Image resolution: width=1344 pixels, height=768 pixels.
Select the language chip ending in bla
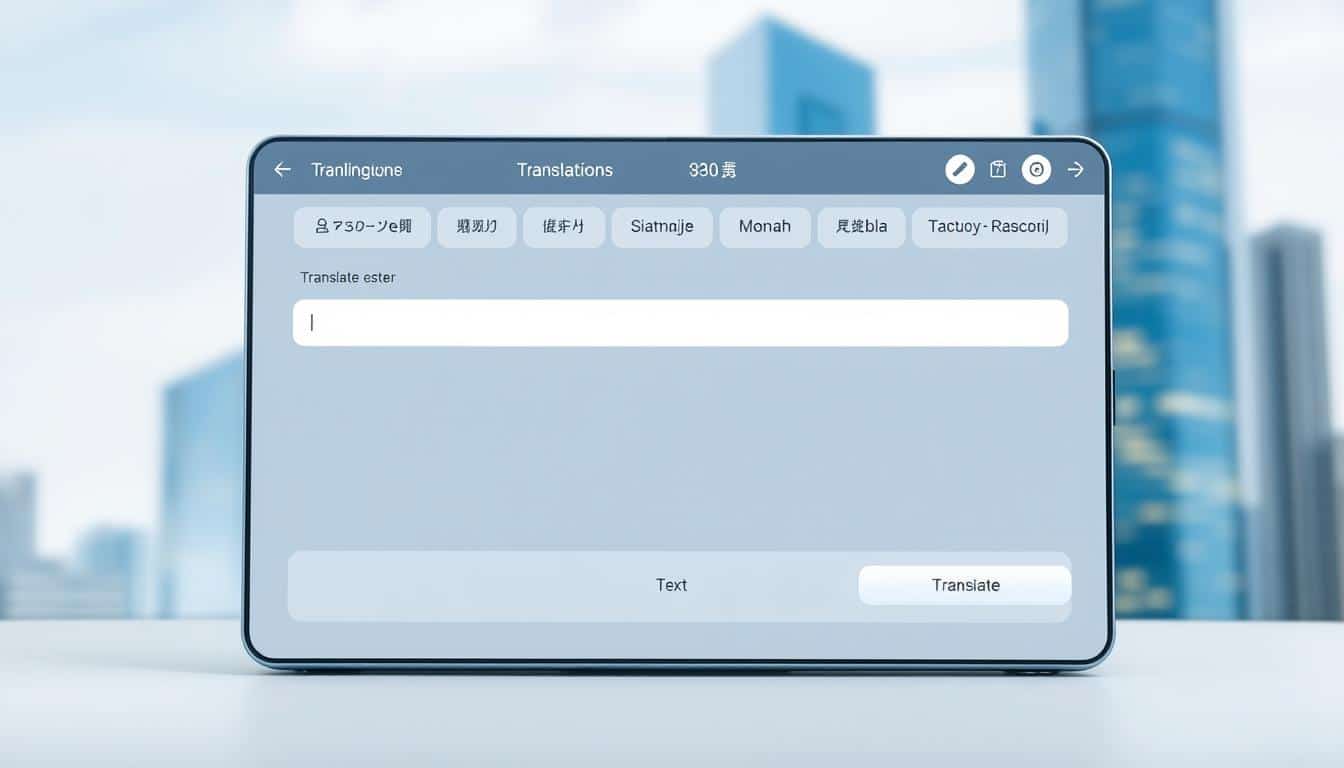[x=860, y=227]
